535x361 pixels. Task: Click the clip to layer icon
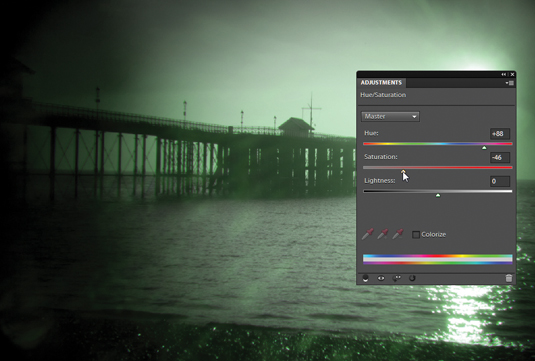tap(366, 278)
